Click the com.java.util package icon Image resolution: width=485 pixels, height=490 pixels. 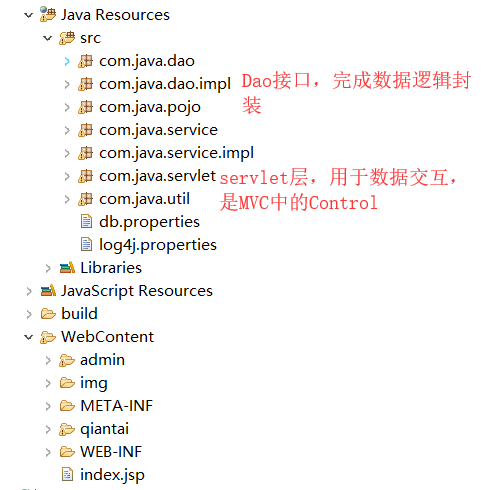tap(85, 199)
